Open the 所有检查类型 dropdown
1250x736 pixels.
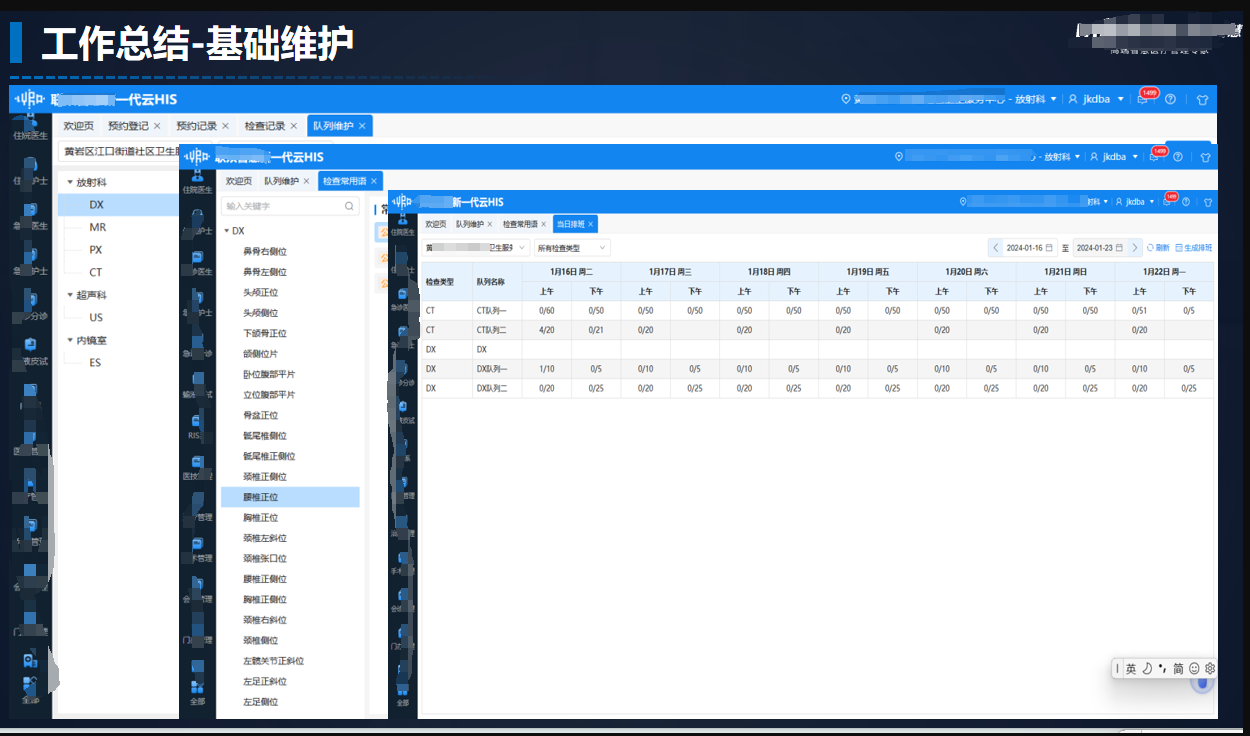click(571, 248)
